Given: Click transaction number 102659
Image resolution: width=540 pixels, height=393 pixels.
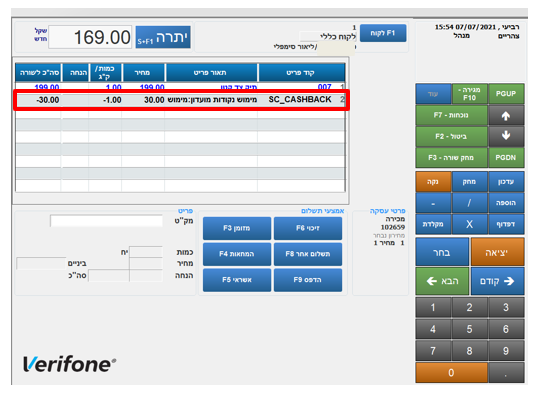Looking at the screenshot, I should 393,227.
